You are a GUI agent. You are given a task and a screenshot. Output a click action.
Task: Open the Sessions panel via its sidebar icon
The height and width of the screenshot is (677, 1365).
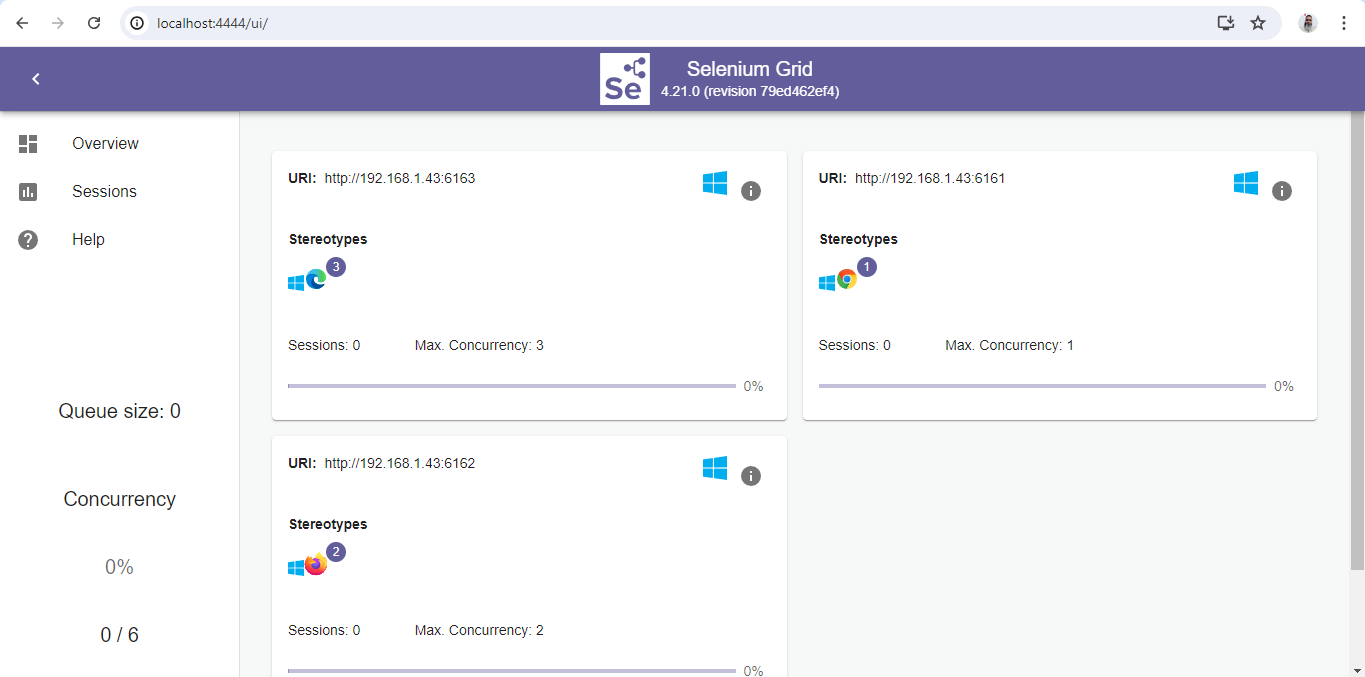click(27, 191)
